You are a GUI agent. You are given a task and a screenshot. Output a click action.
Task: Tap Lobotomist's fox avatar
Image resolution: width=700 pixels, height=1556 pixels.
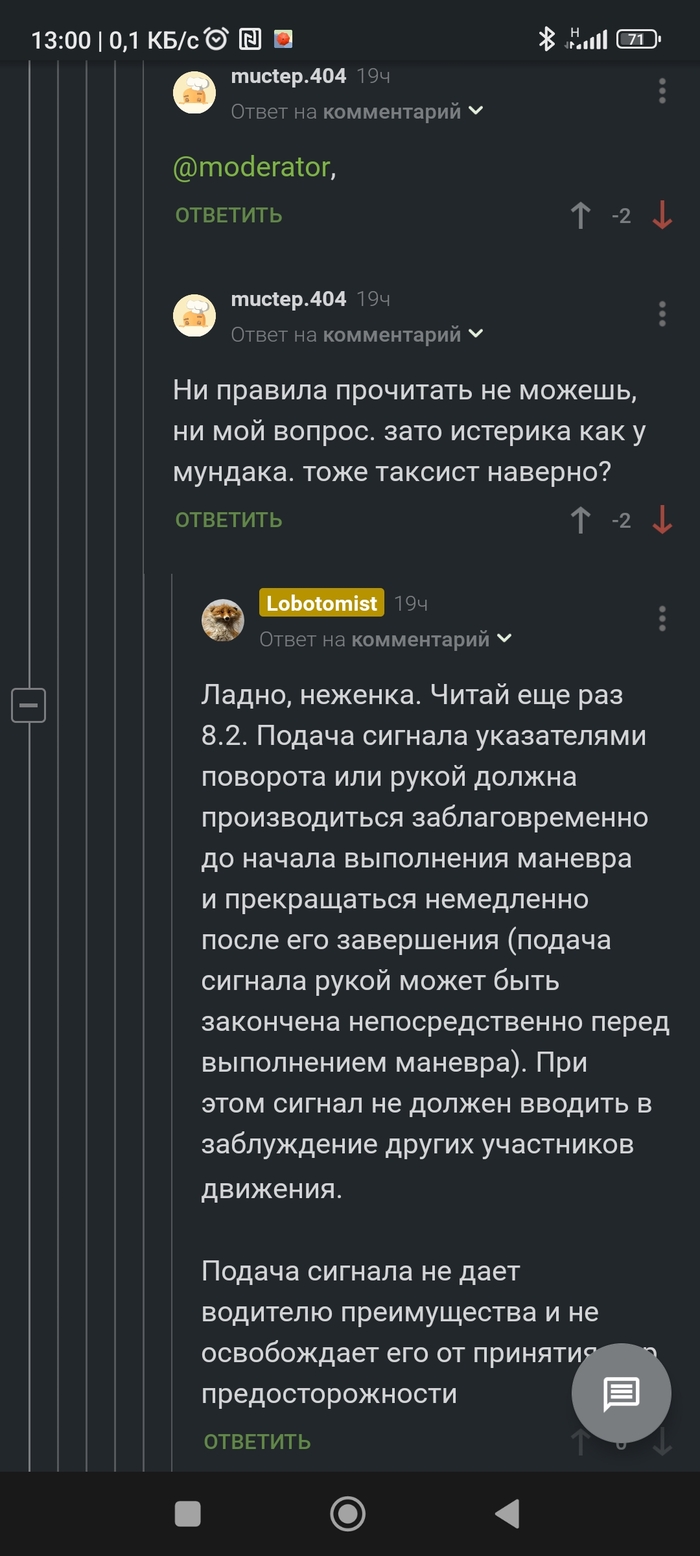coord(223,620)
